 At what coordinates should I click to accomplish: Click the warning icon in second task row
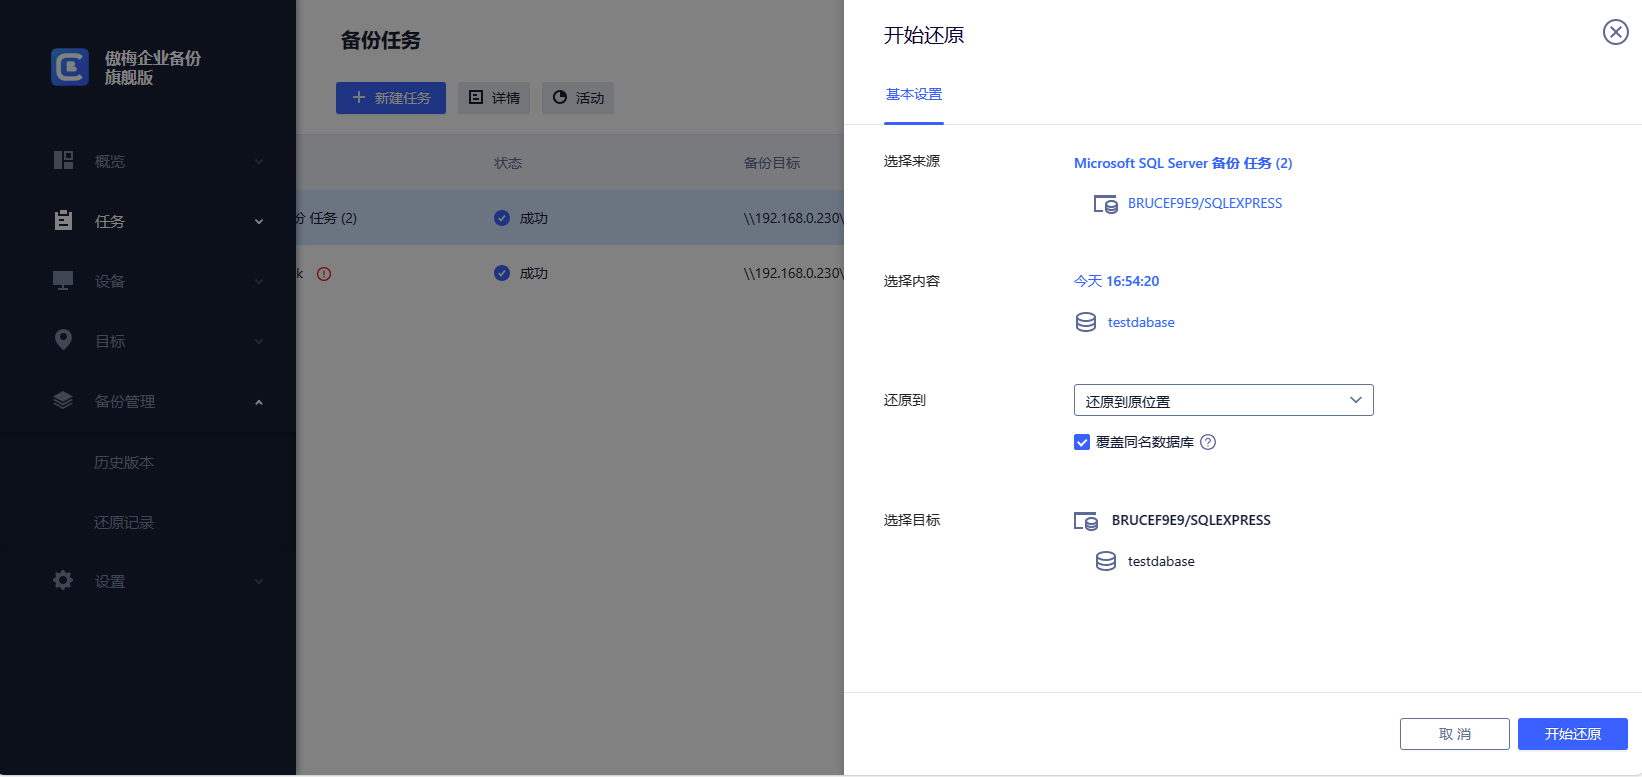point(324,274)
